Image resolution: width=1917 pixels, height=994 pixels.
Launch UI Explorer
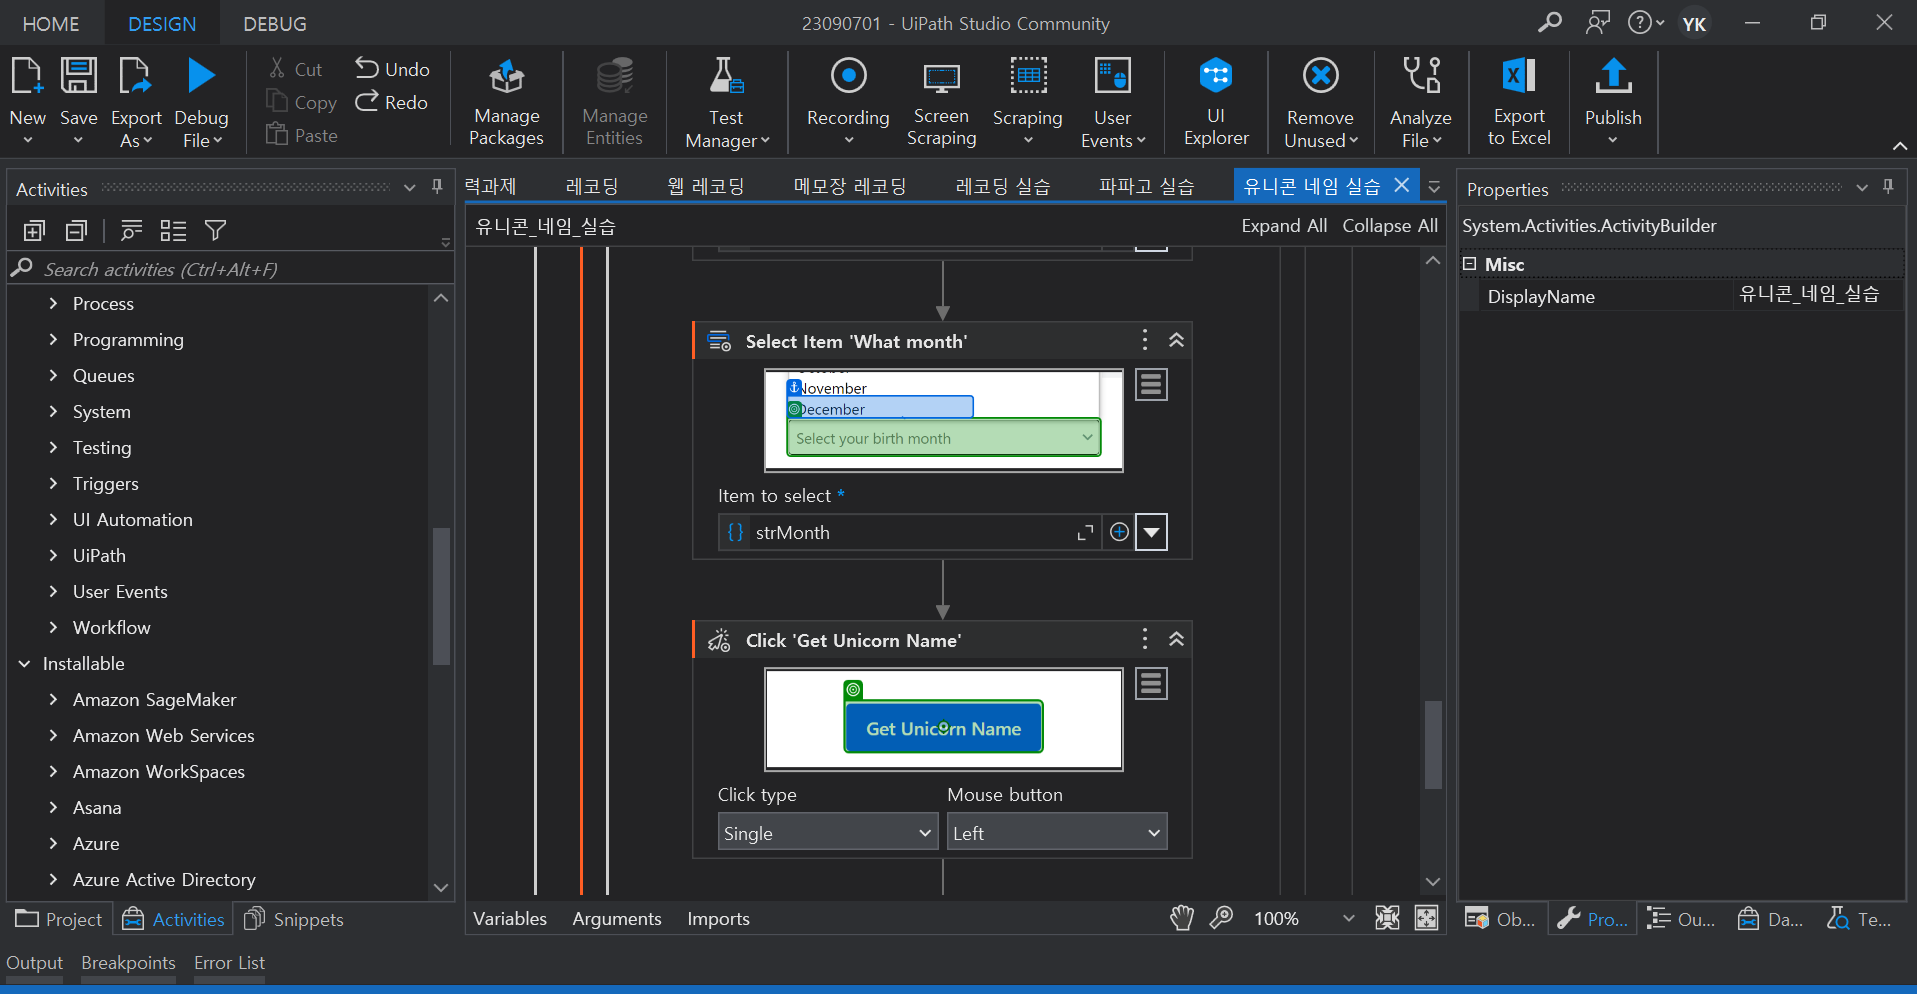[1216, 102]
